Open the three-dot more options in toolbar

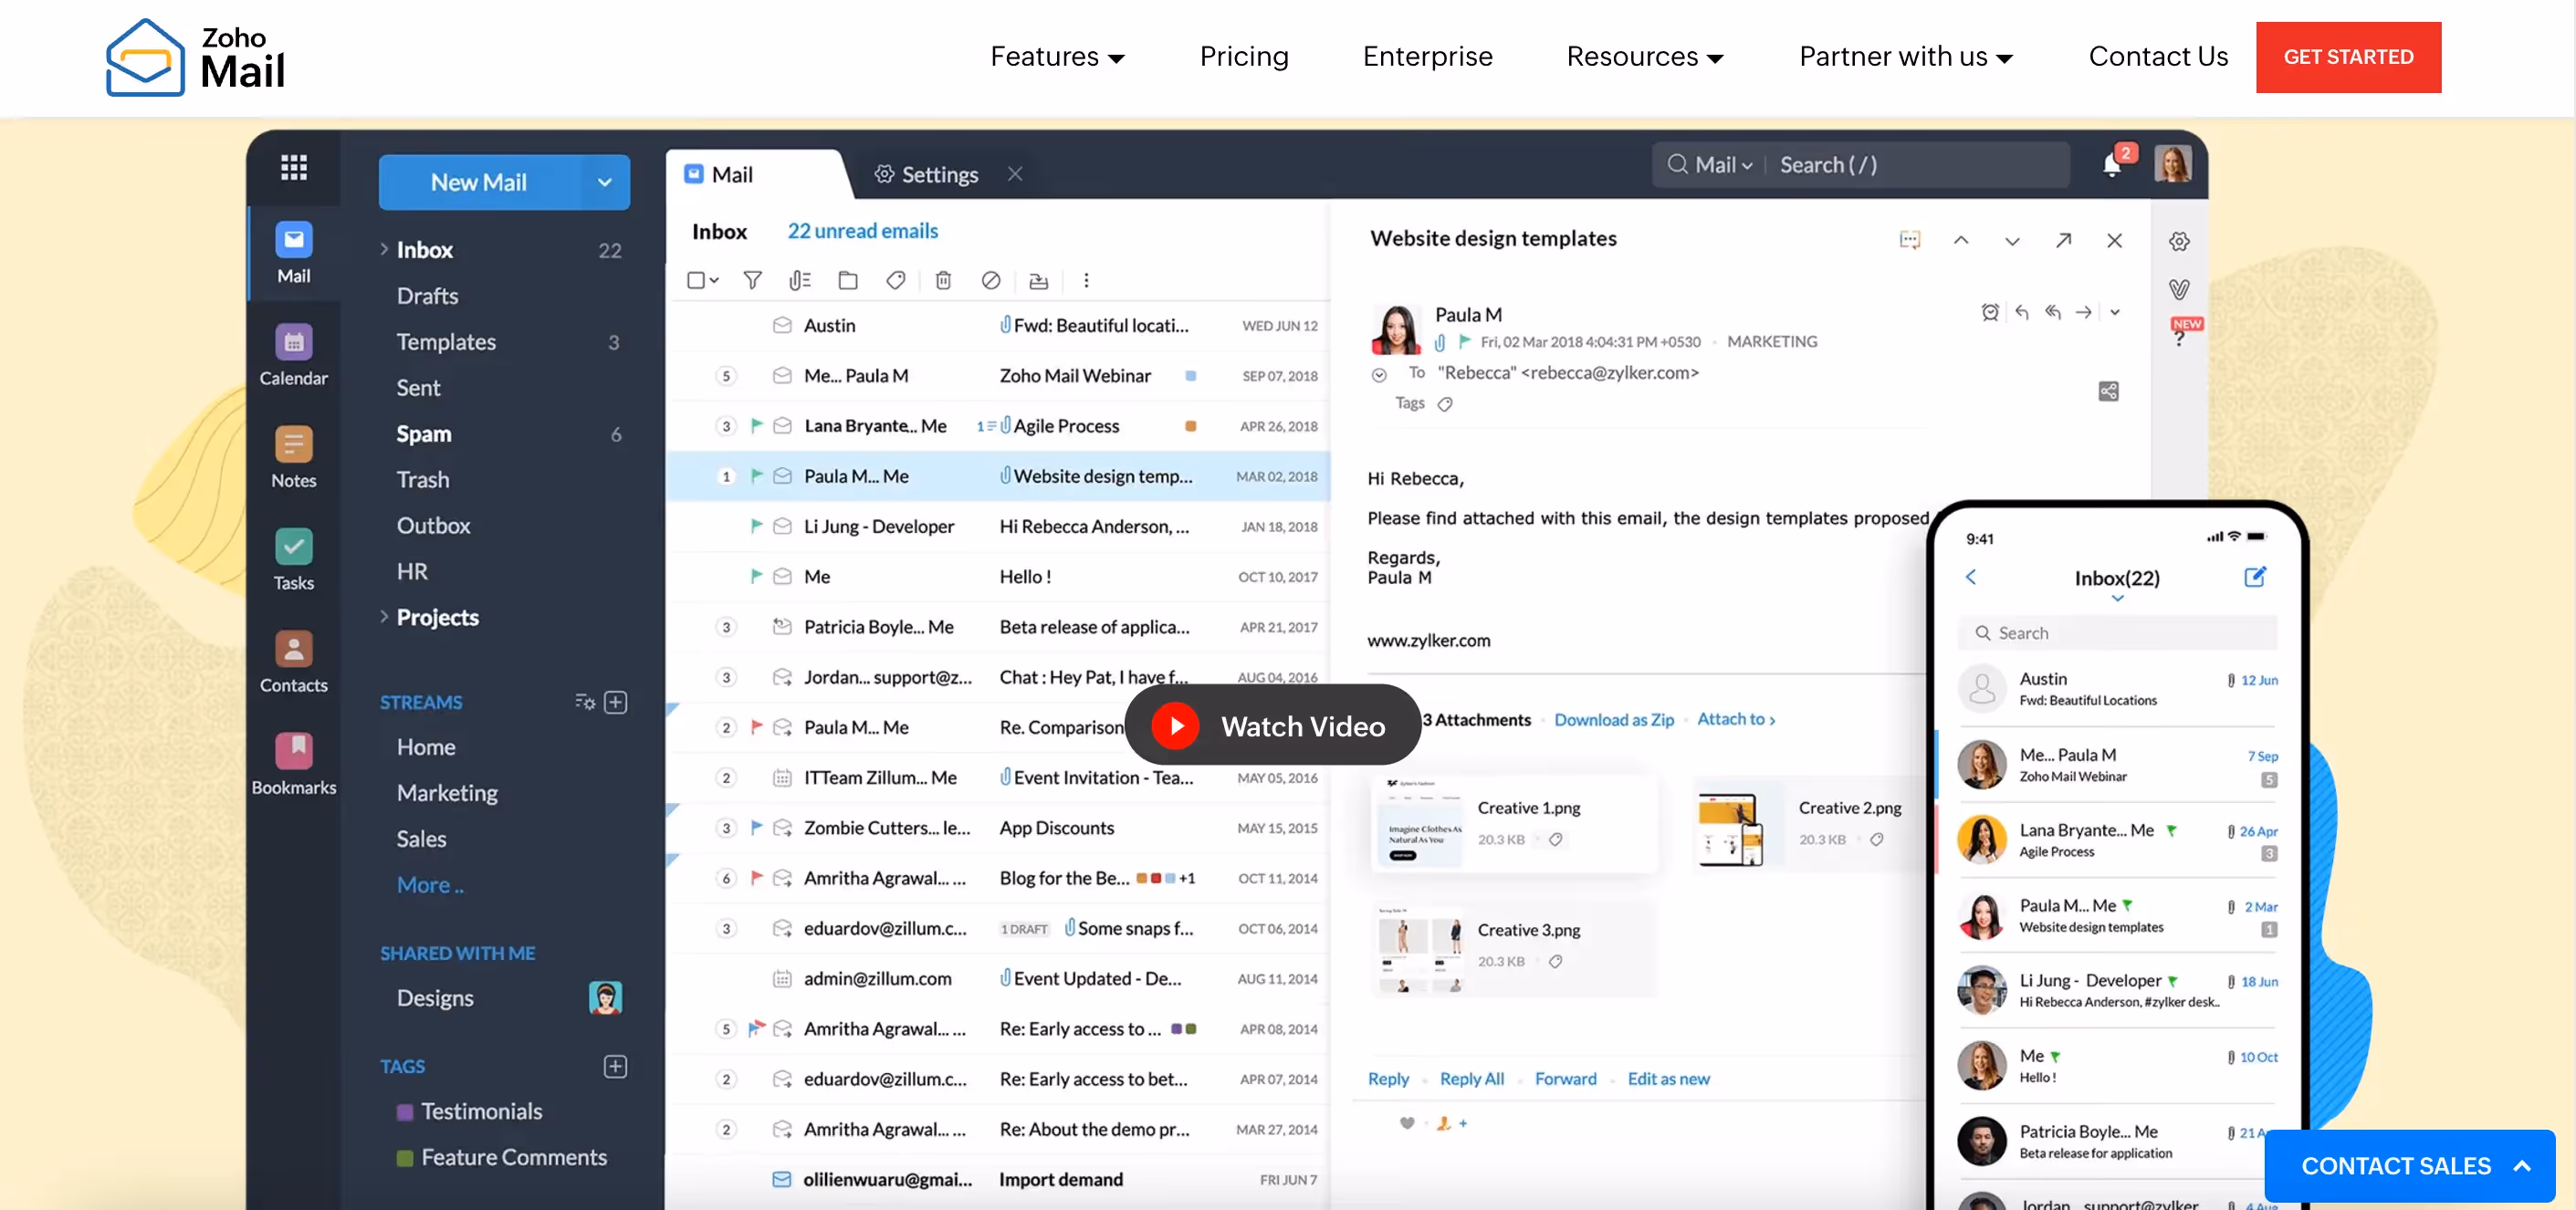(x=1086, y=280)
